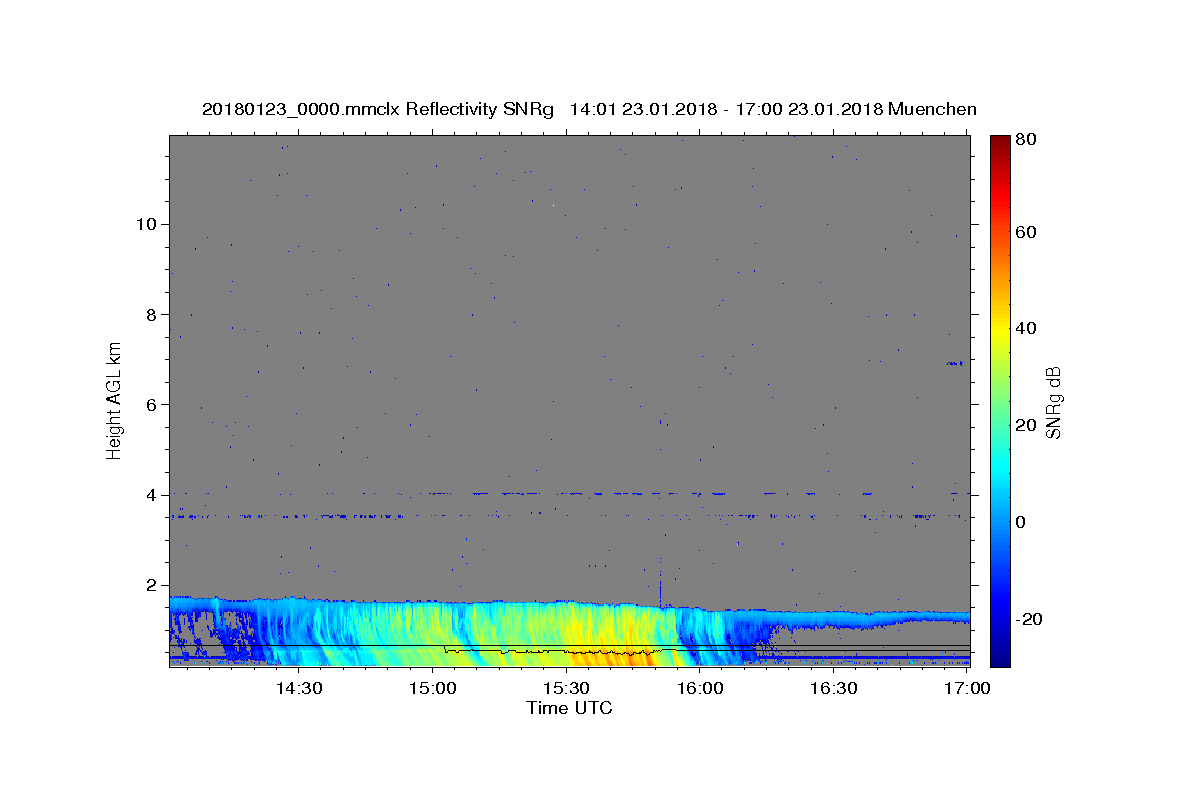
Task: Click the 'SNRg dB' colorbar label
Action: pyautogui.click(x=1052, y=402)
